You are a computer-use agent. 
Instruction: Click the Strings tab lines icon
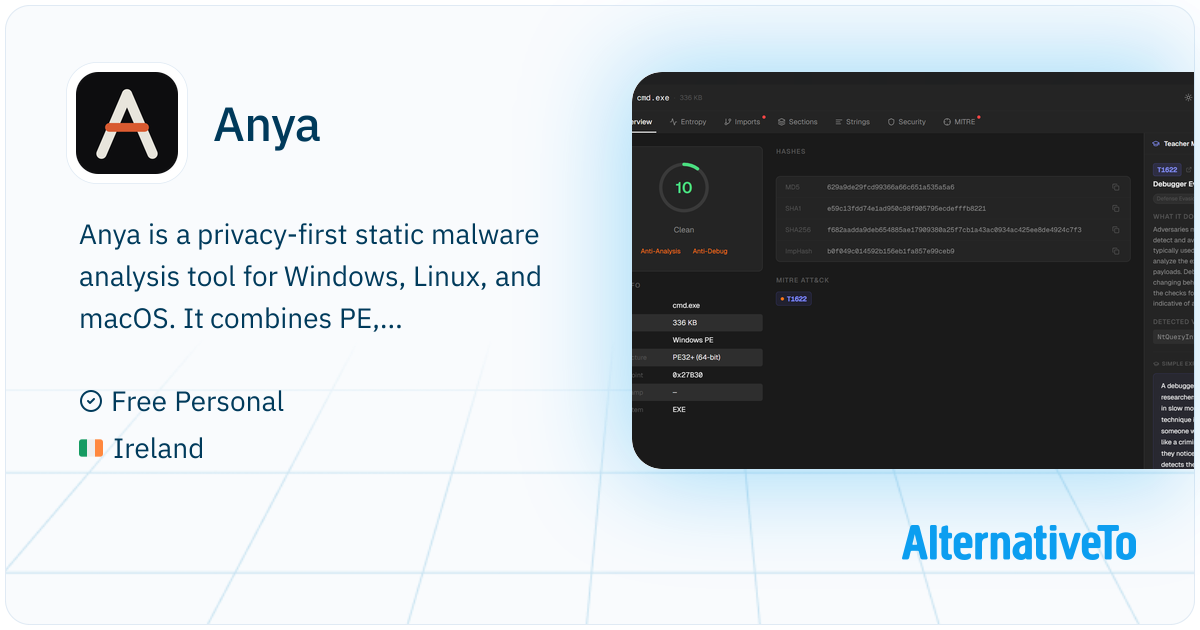click(837, 122)
